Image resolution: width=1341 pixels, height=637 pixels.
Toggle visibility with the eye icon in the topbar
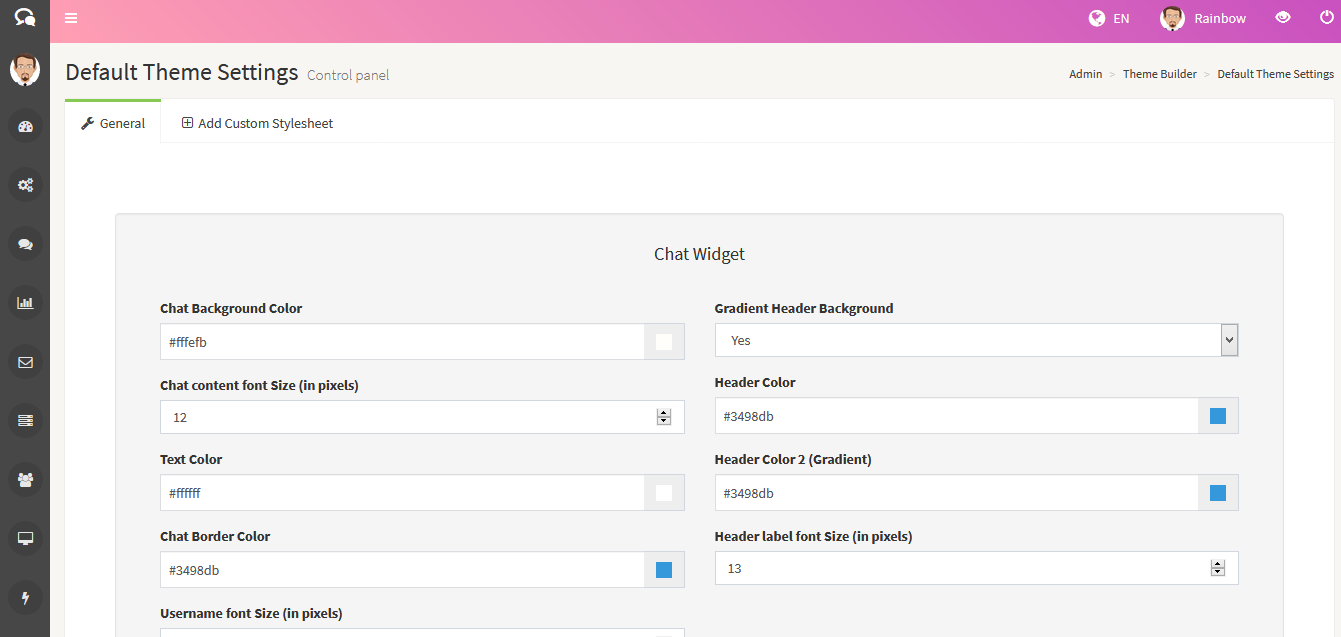click(x=1283, y=18)
